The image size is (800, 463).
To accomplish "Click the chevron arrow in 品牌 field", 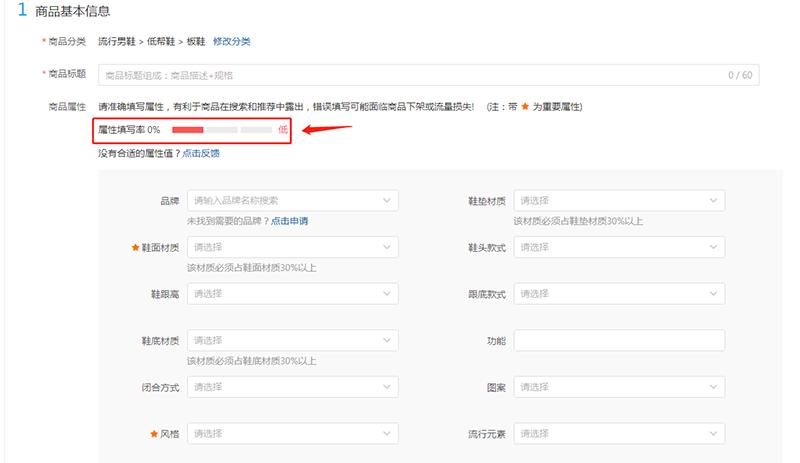I will point(387,201).
